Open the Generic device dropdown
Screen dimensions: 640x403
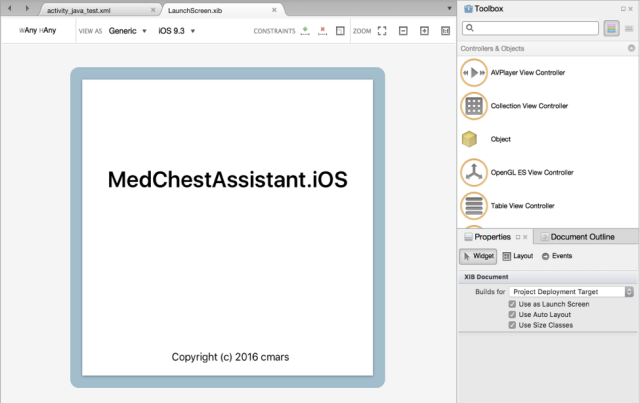[127, 31]
